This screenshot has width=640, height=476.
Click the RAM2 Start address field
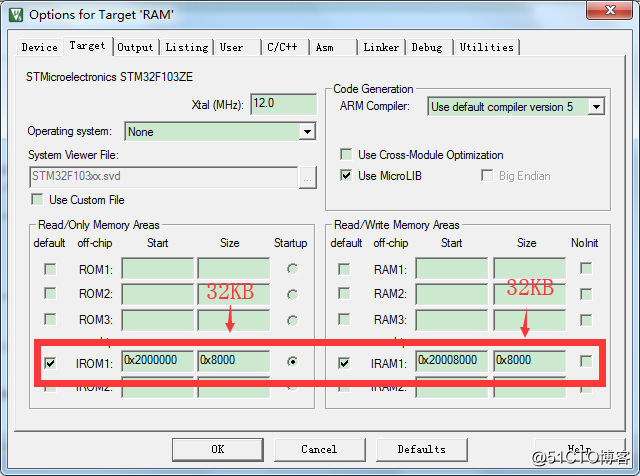[452, 294]
